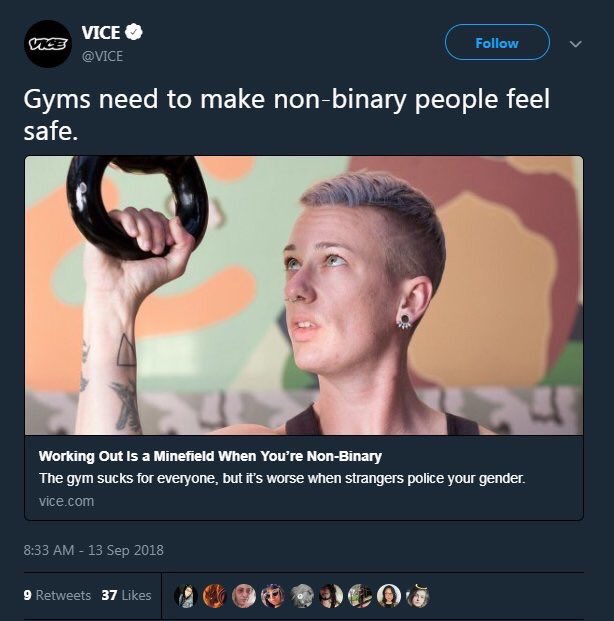View the 9 Retweets list
This screenshot has width=614, height=621.
click(x=57, y=595)
